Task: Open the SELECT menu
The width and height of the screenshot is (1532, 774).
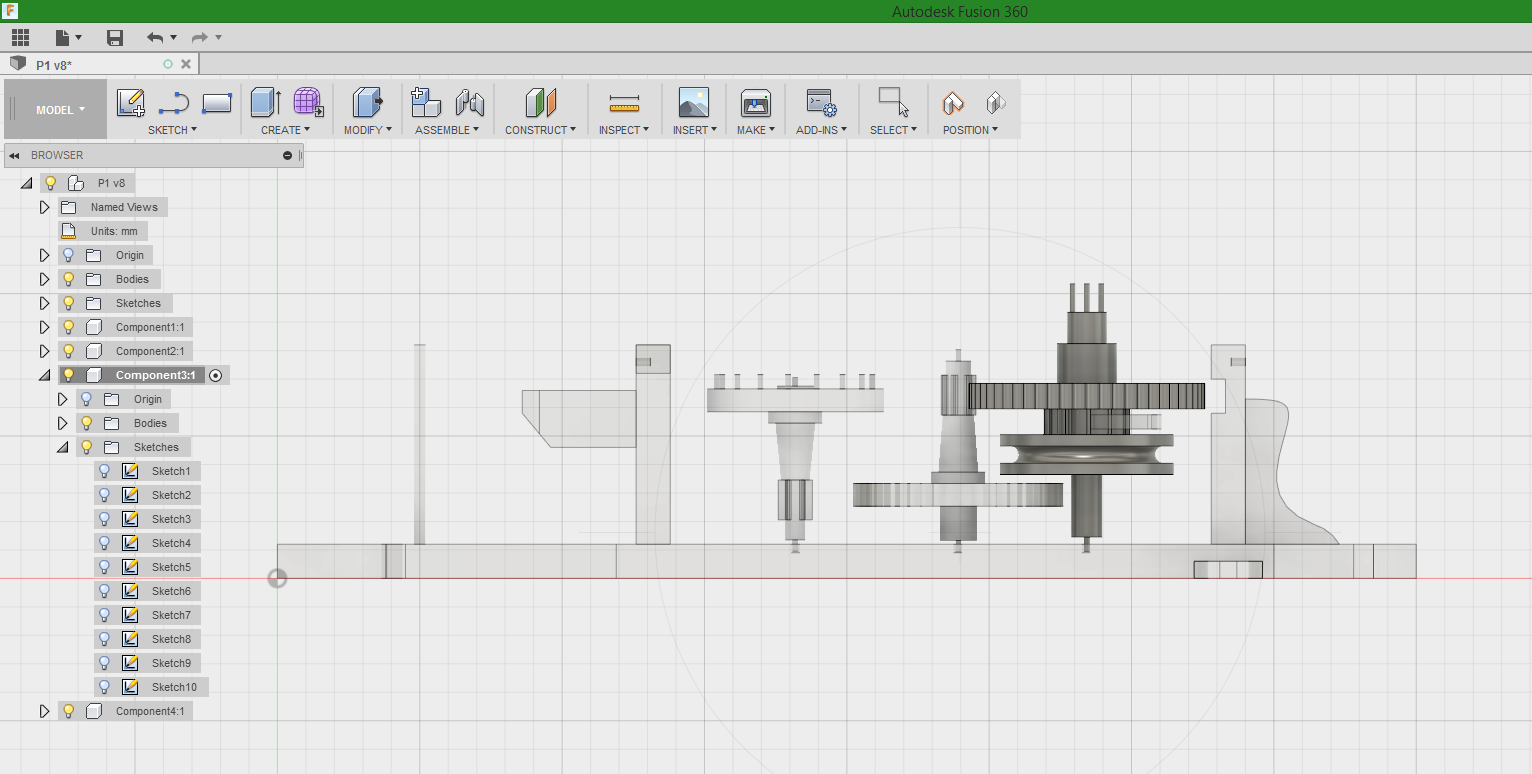Action: point(893,130)
